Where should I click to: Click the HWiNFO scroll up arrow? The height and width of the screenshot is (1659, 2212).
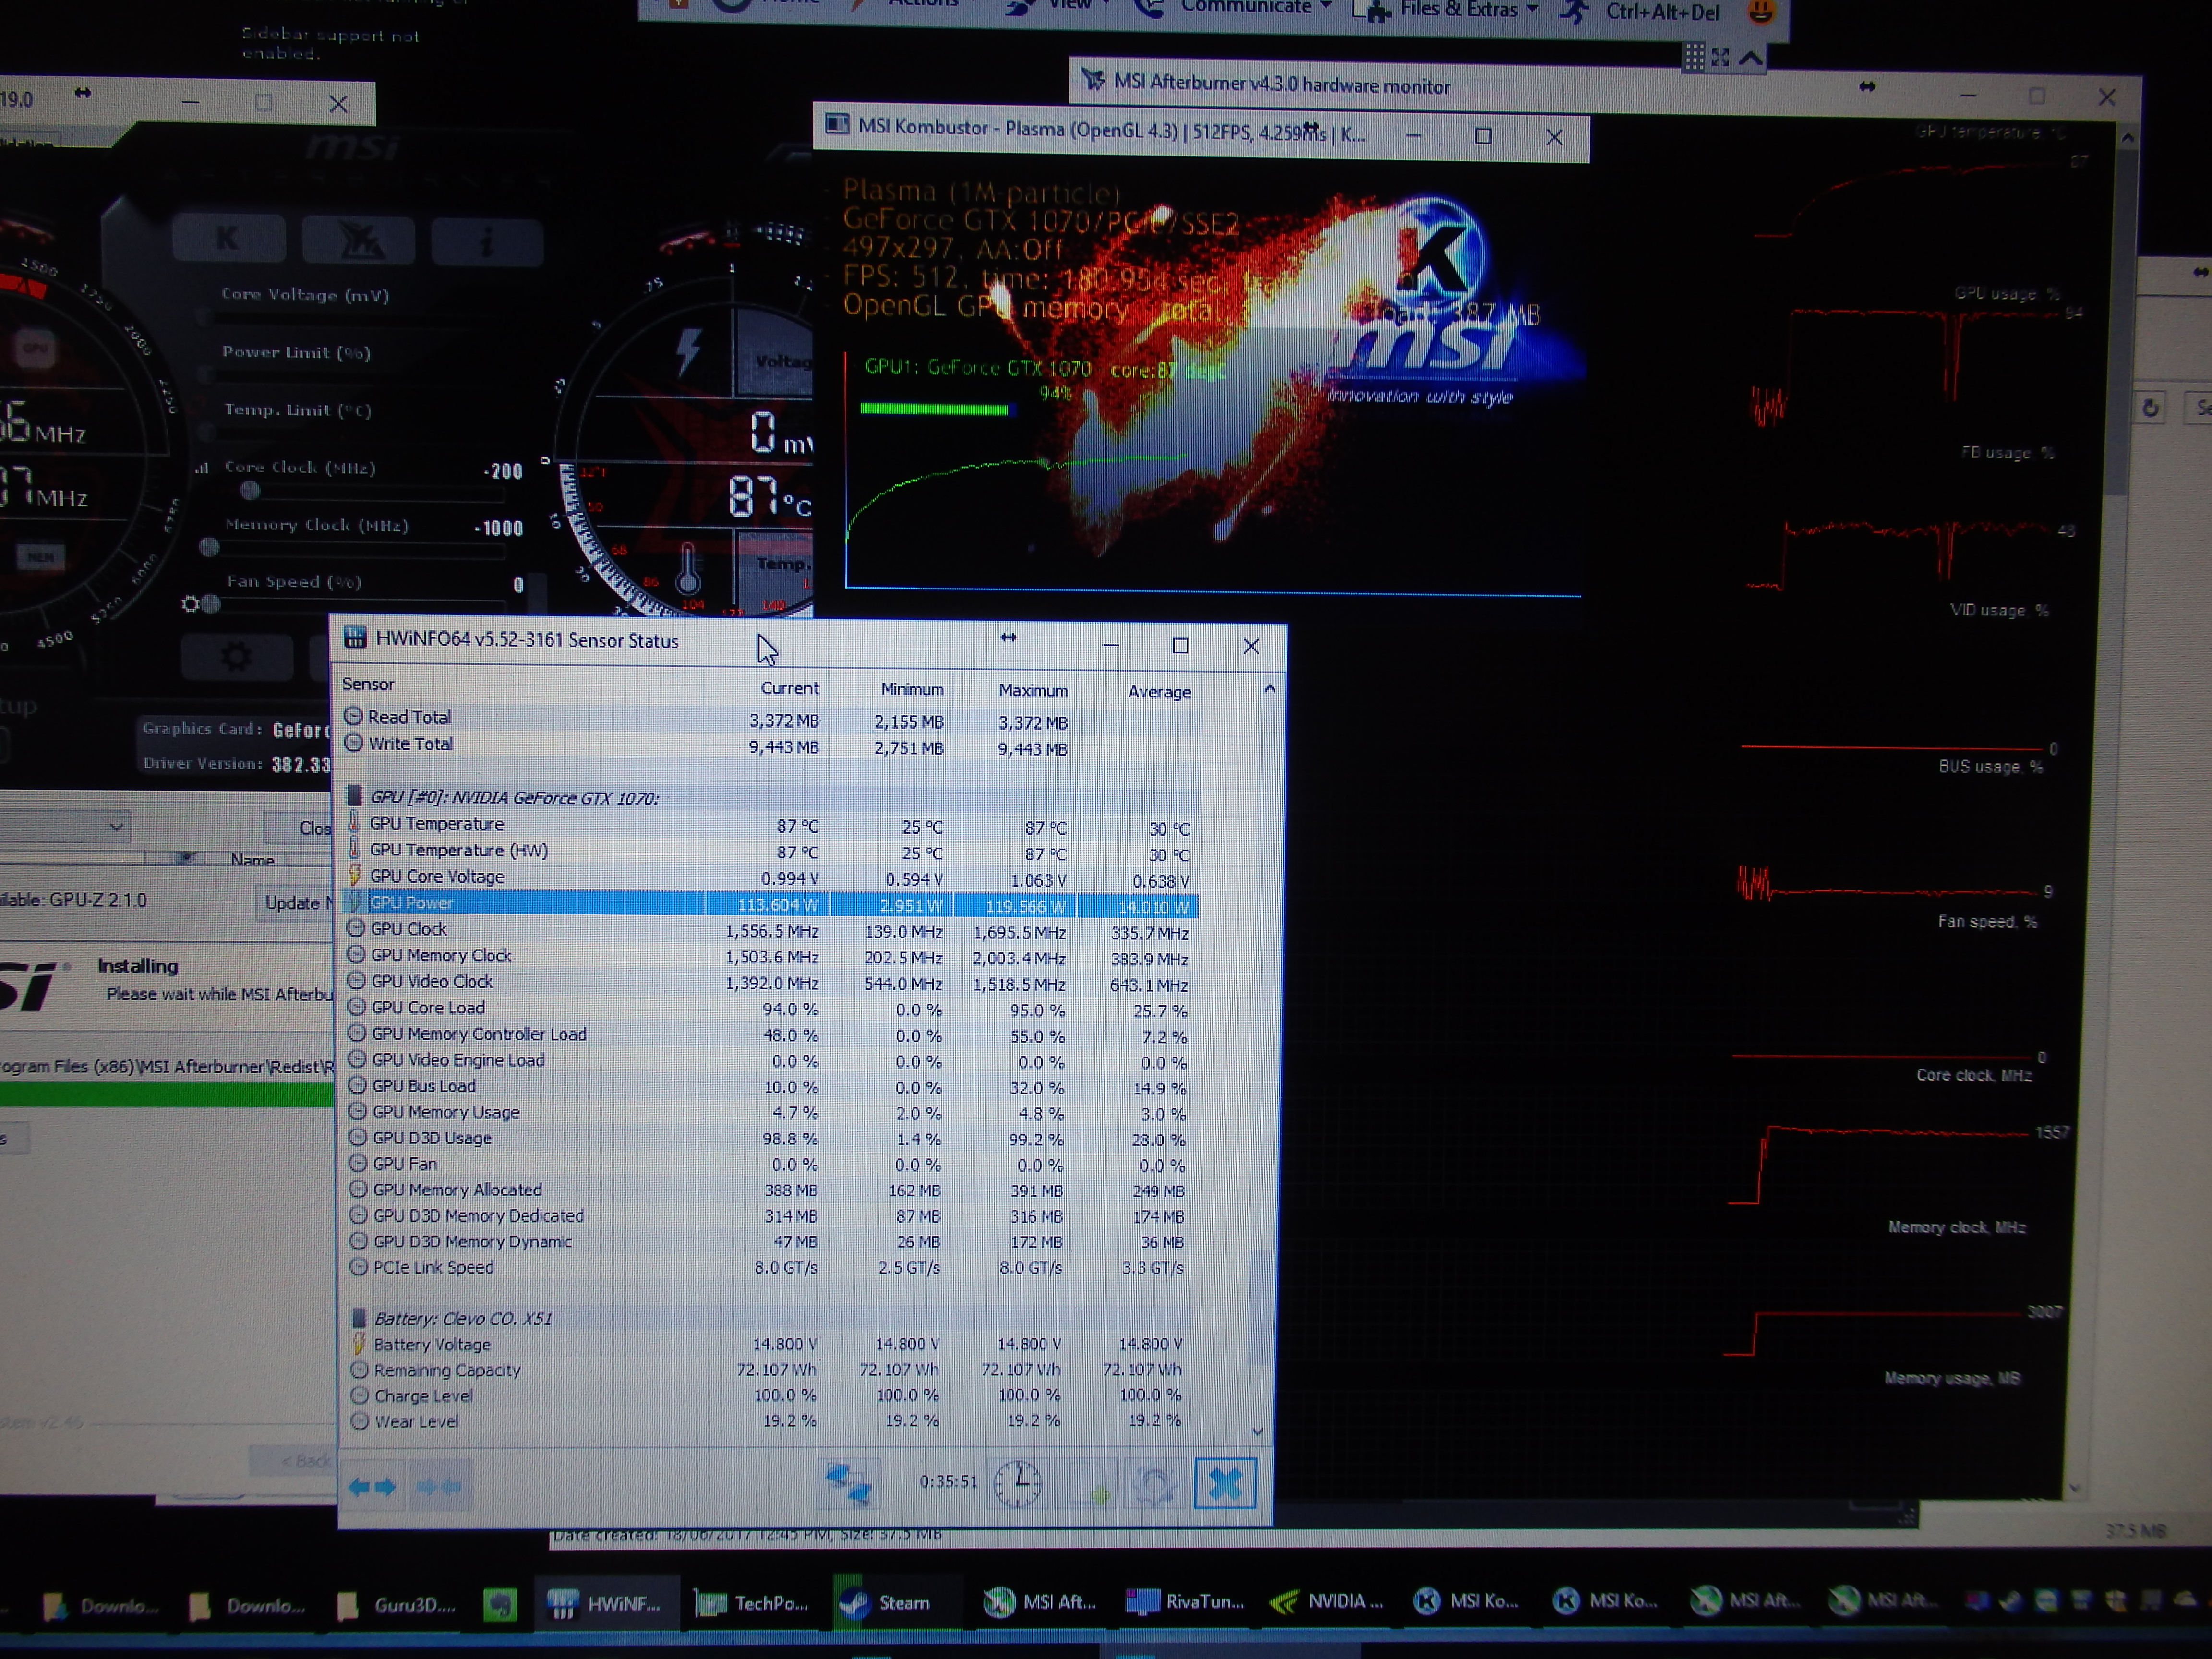tap(1269, 689)
